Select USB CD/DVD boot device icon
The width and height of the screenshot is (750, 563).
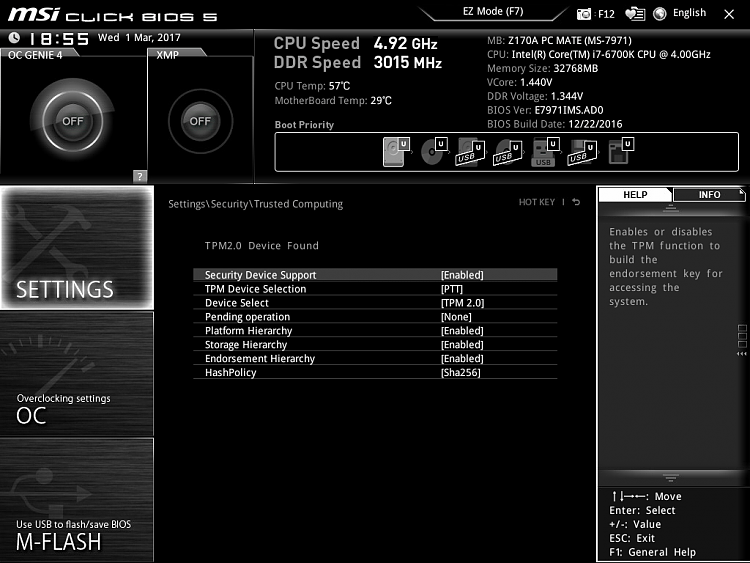coord(508,152)
